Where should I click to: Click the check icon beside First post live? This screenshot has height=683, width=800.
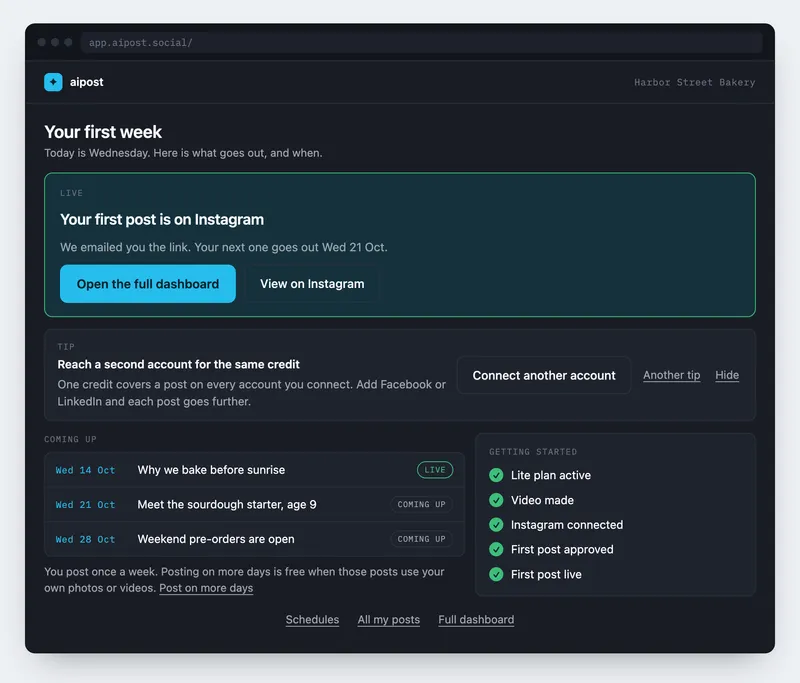click(x=496, y=574)
